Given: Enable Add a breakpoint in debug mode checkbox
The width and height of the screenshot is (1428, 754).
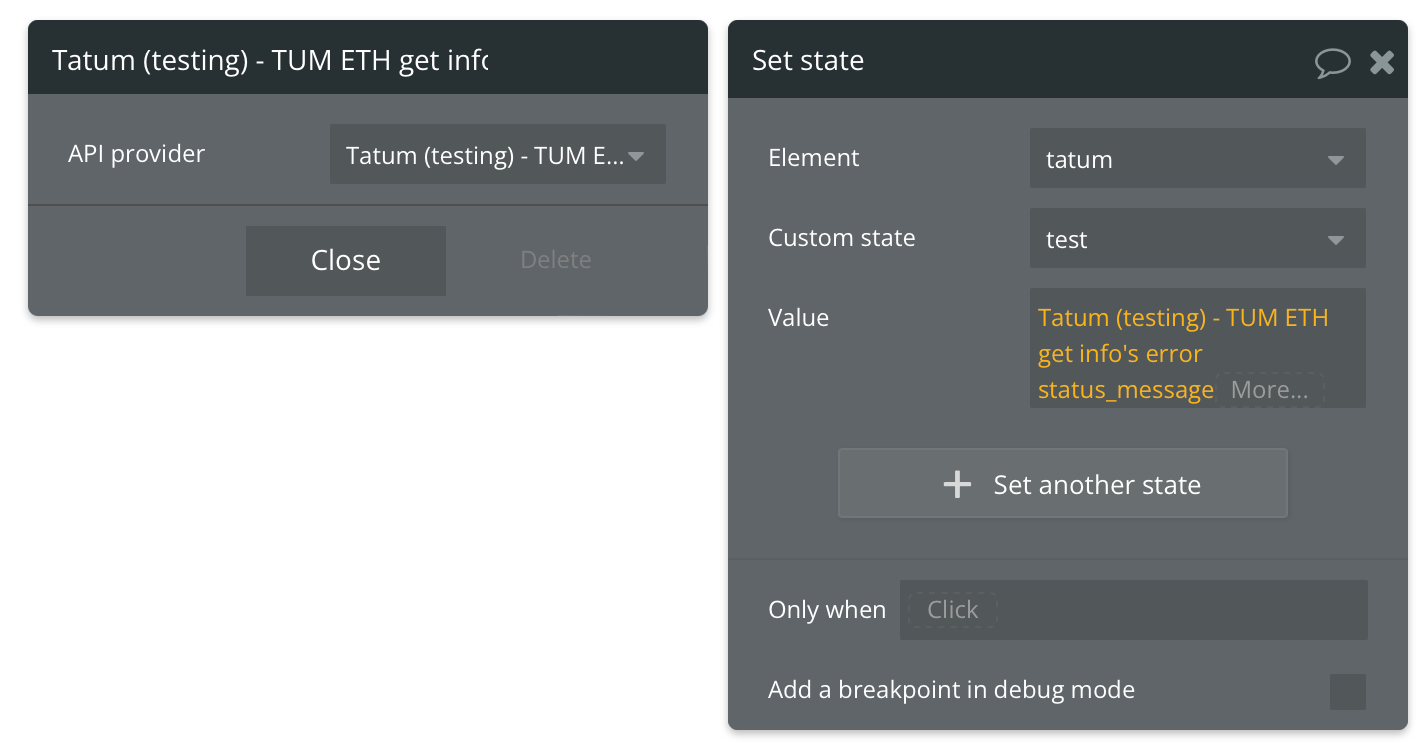Looking at the screenshot, I should click(x=1347, y=691).
